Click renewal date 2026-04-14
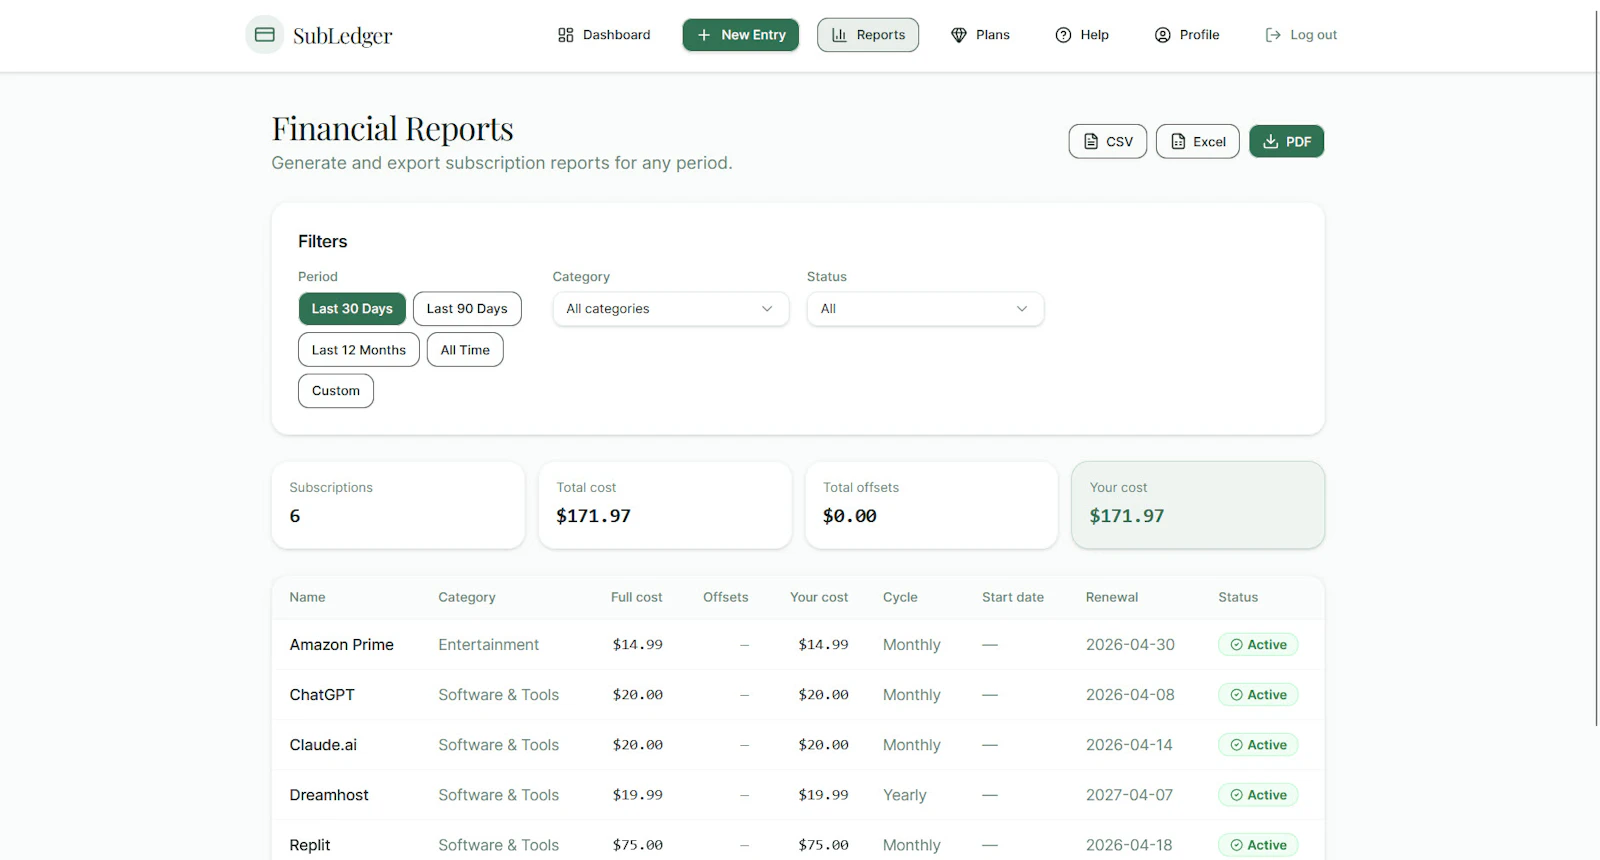 [x=1129, y=745]
